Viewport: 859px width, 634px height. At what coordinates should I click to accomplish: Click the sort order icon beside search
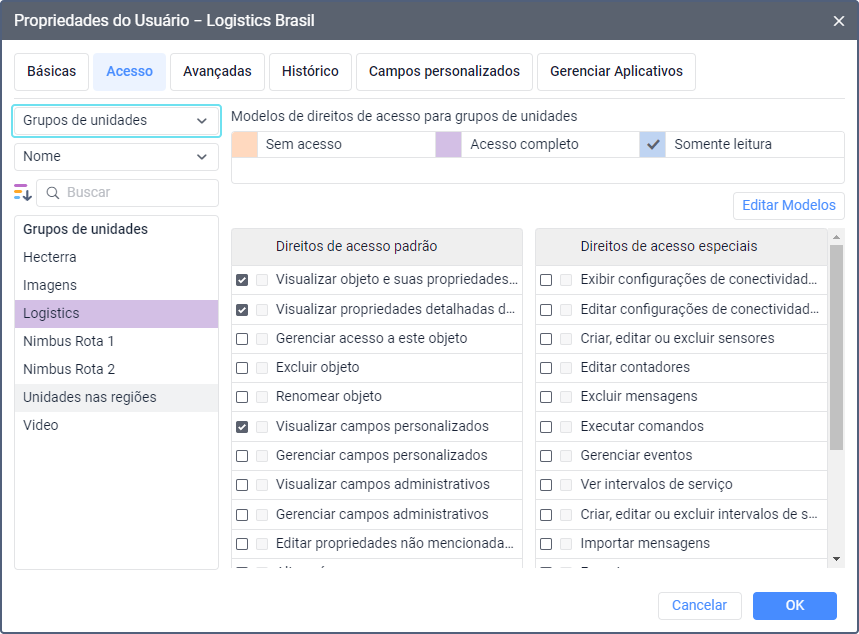[23, 193]
